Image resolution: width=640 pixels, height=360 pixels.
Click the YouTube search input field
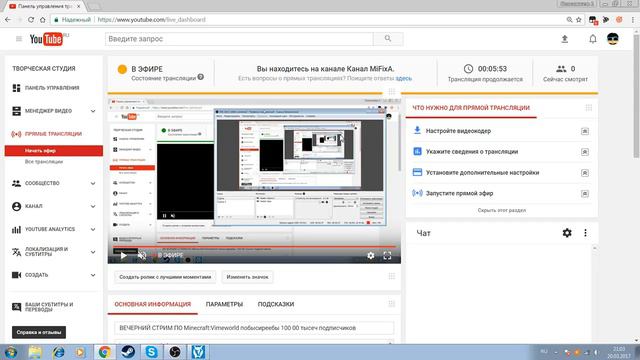(239, 39)
